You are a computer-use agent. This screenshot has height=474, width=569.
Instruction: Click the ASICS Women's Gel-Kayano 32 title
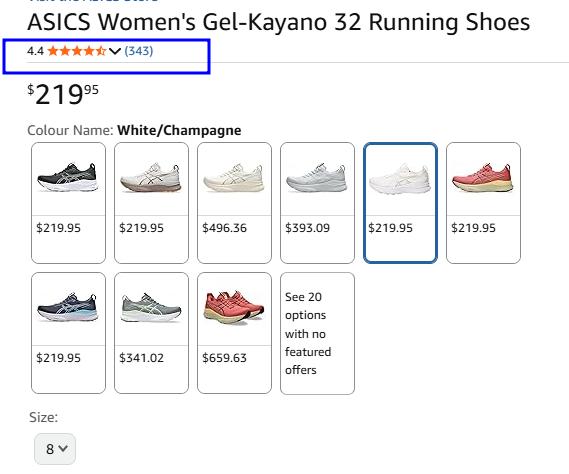coord(278,22)
